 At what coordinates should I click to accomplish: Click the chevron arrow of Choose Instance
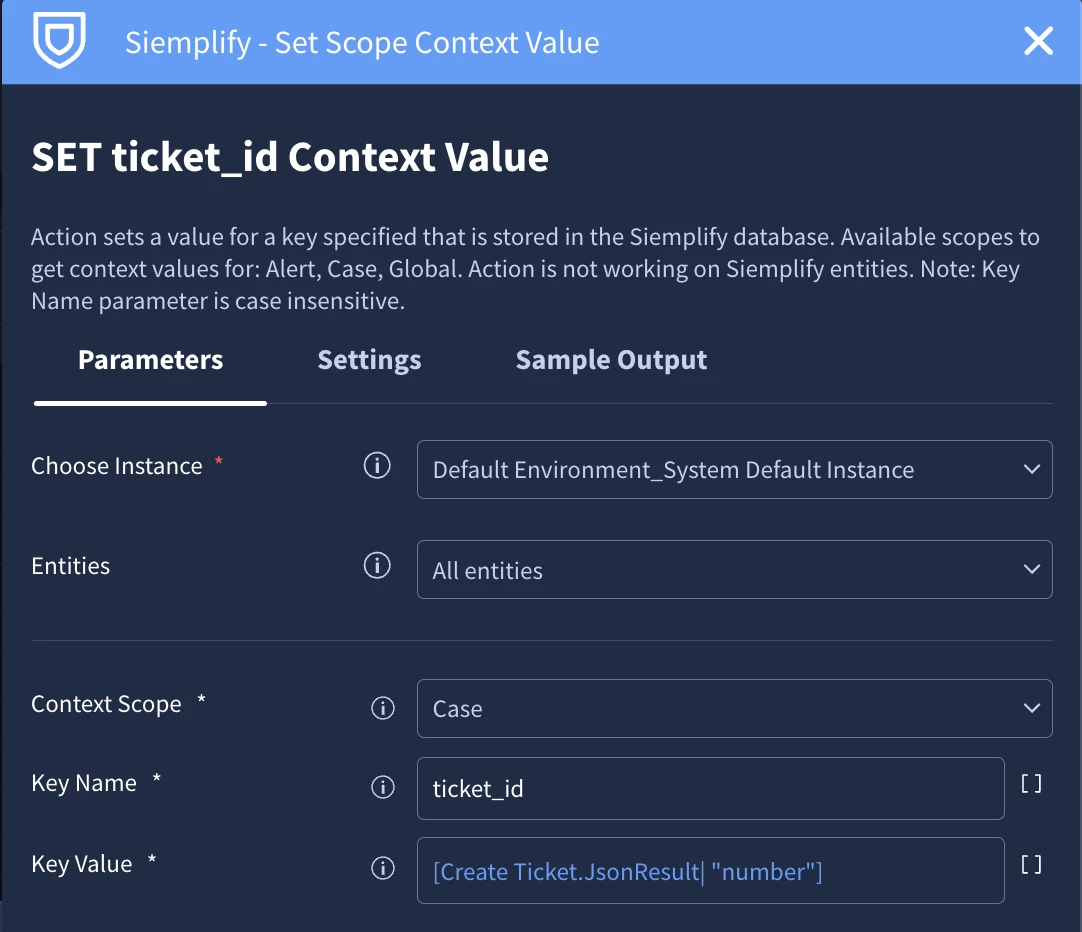(1032, 469)
